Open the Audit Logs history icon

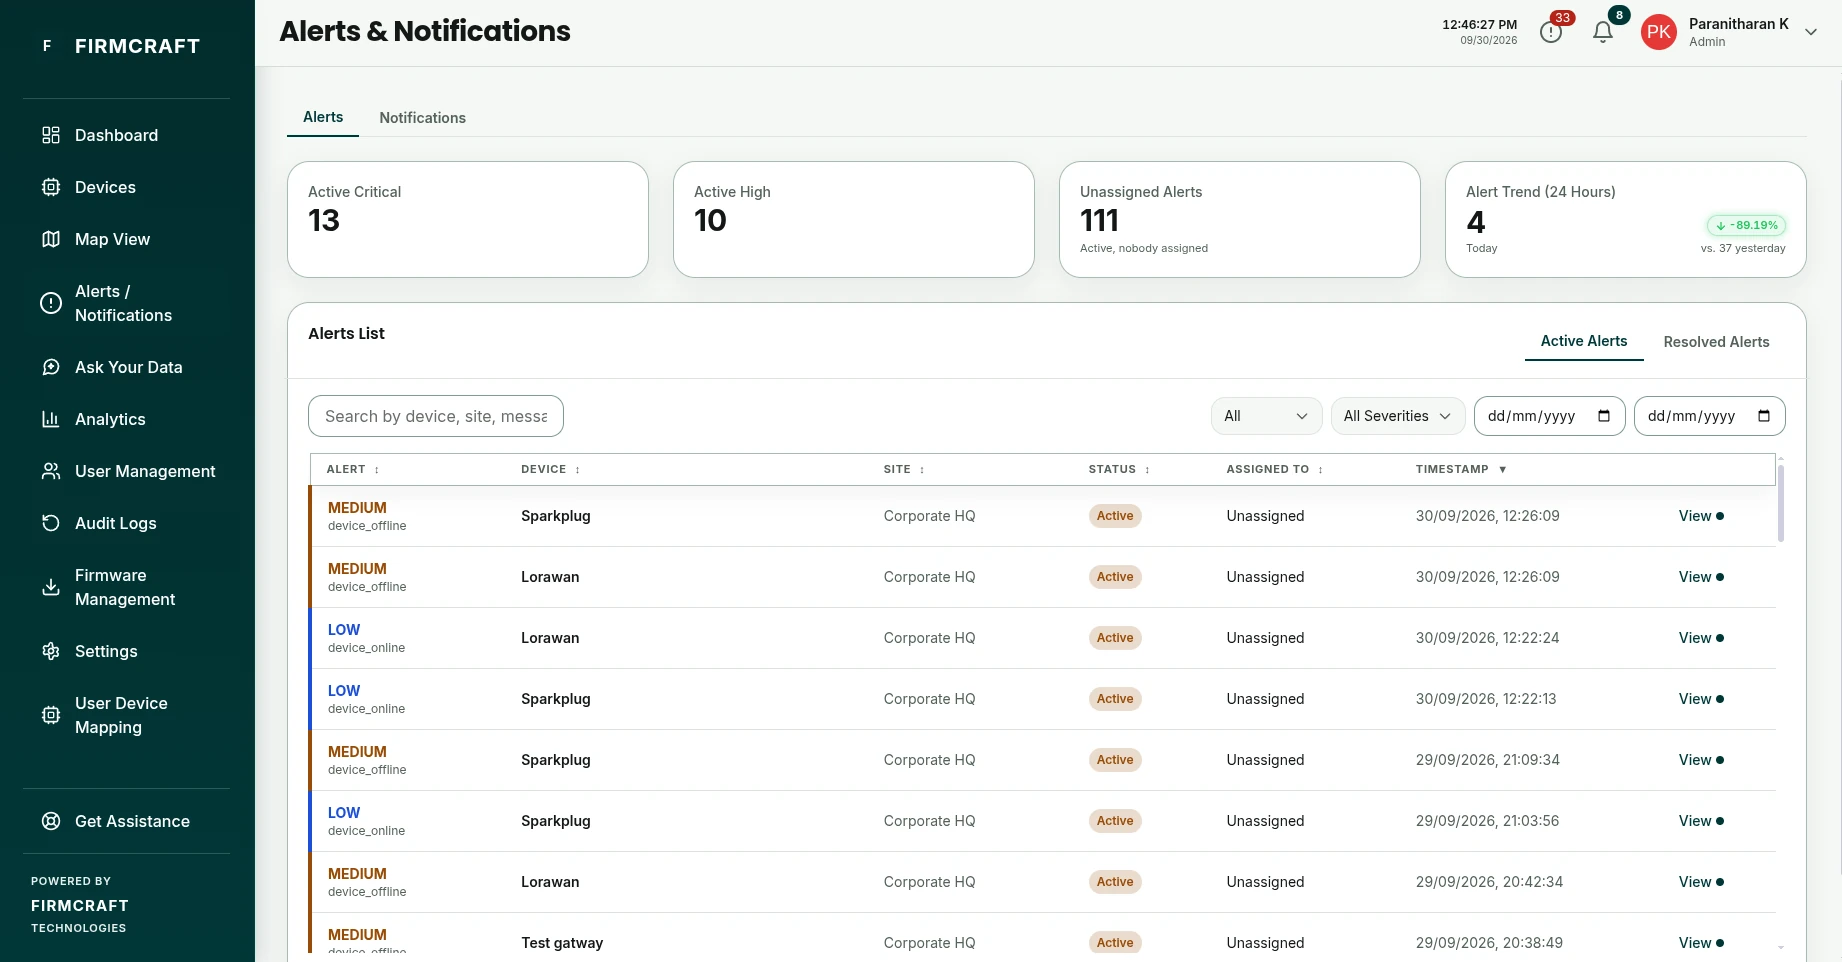51,523
